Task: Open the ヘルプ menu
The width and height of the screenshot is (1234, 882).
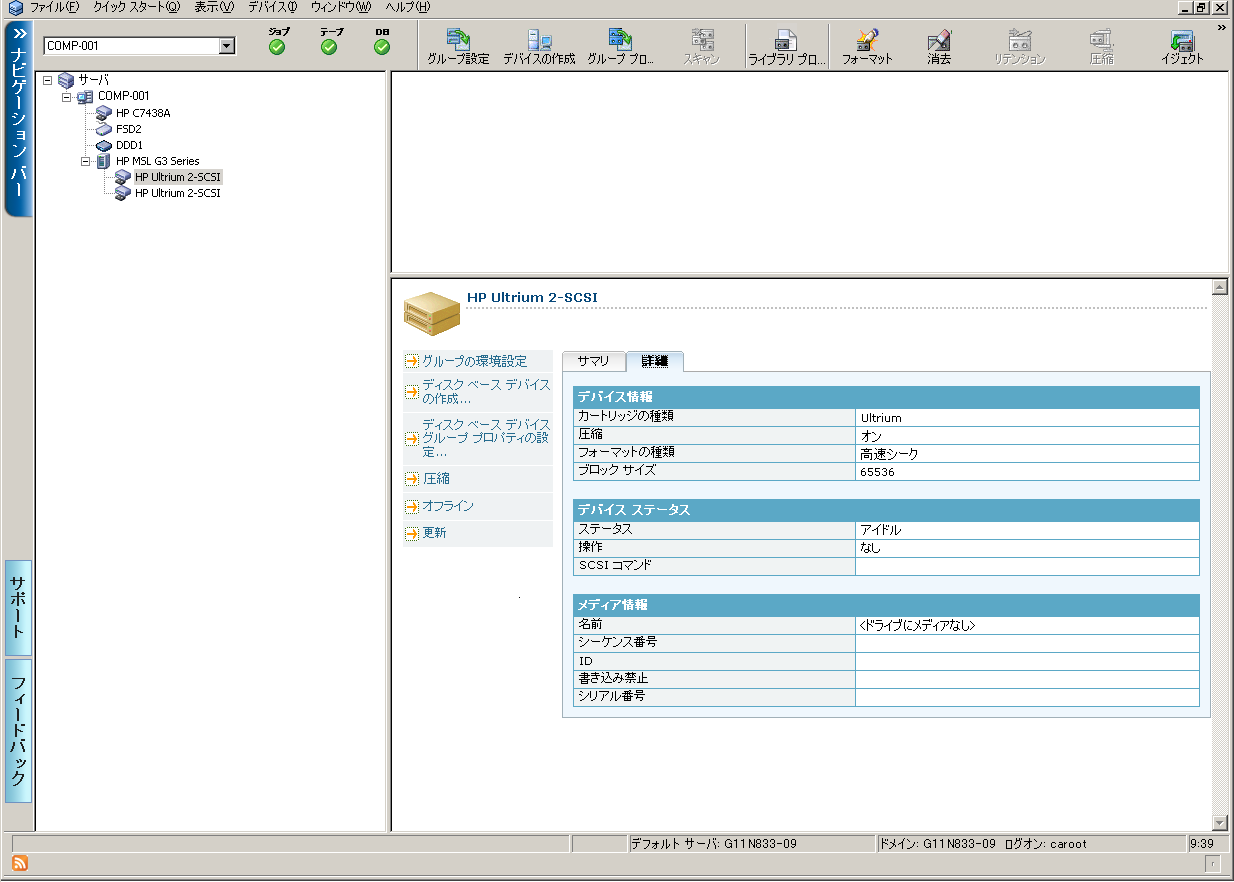Action: (408, 7)
